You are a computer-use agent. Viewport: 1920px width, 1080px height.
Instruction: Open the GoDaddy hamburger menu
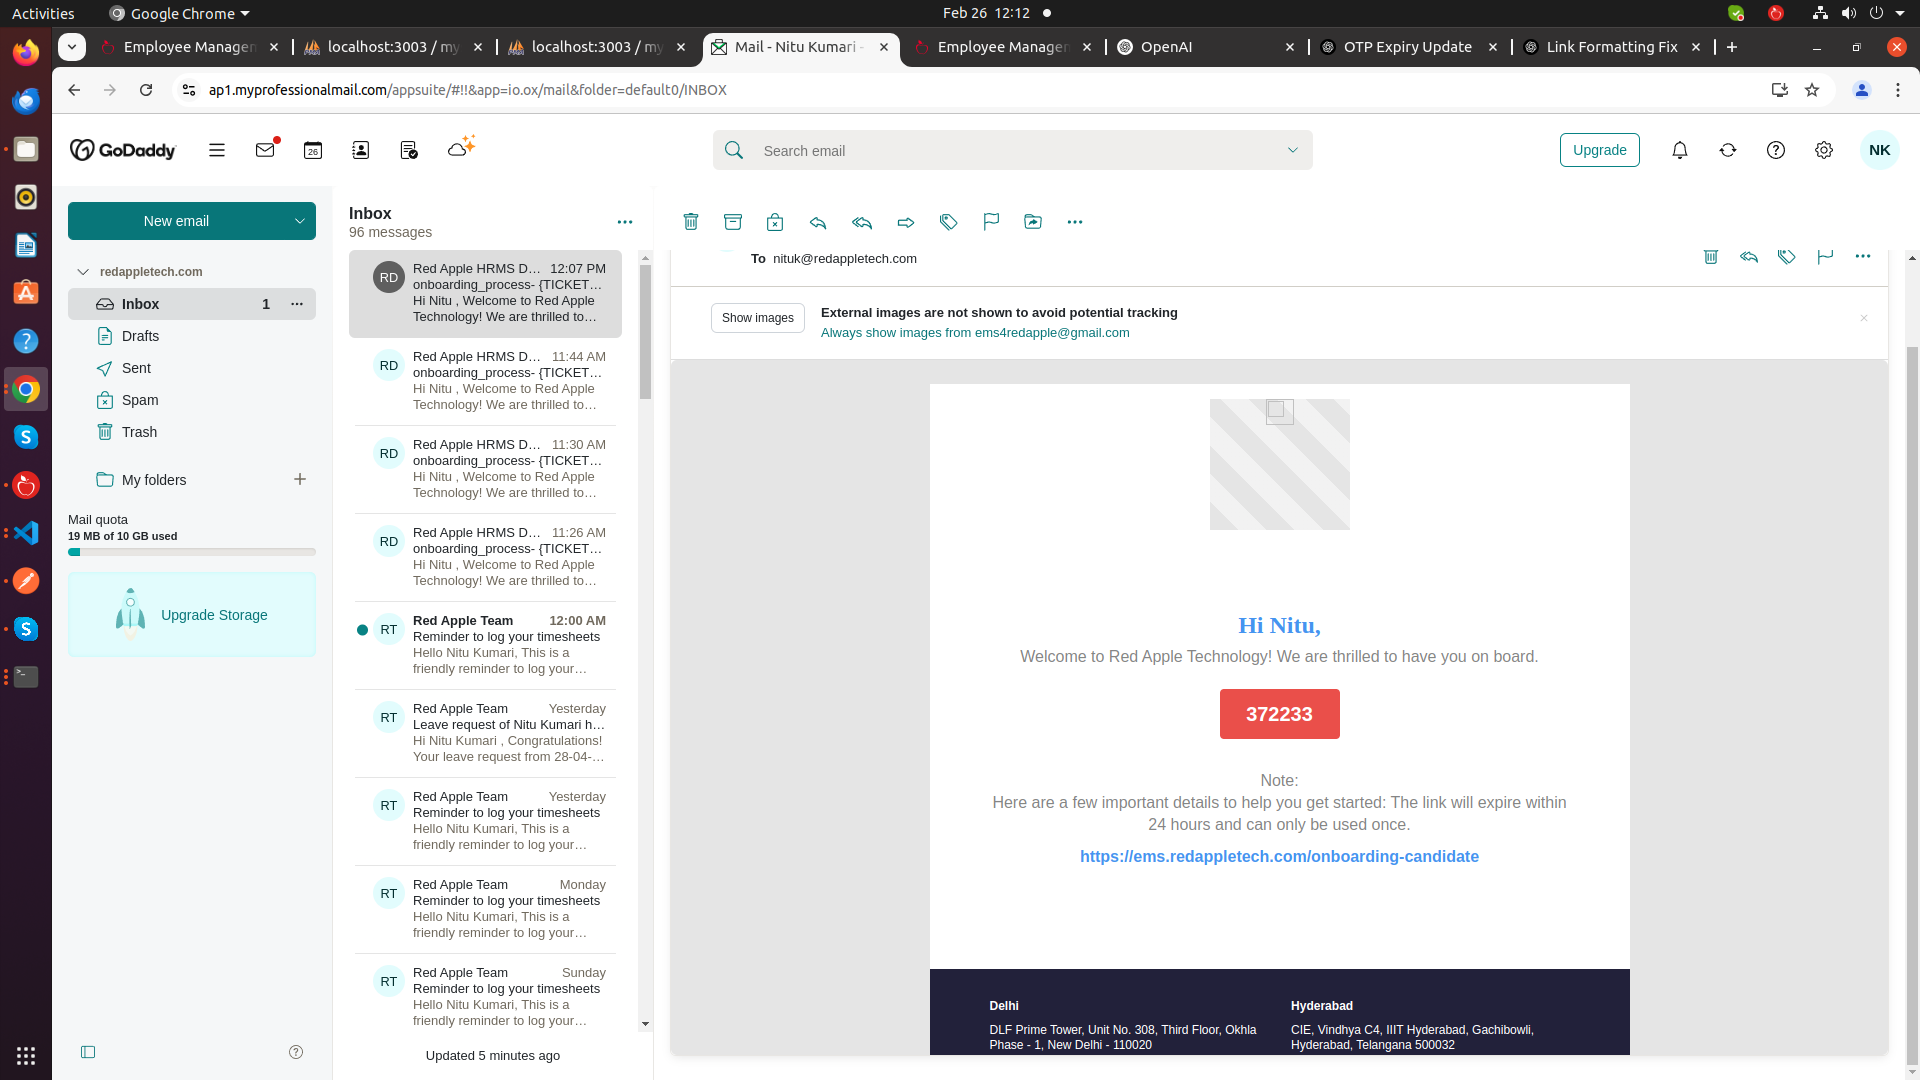pyautogui.click(x=217, y=150)
